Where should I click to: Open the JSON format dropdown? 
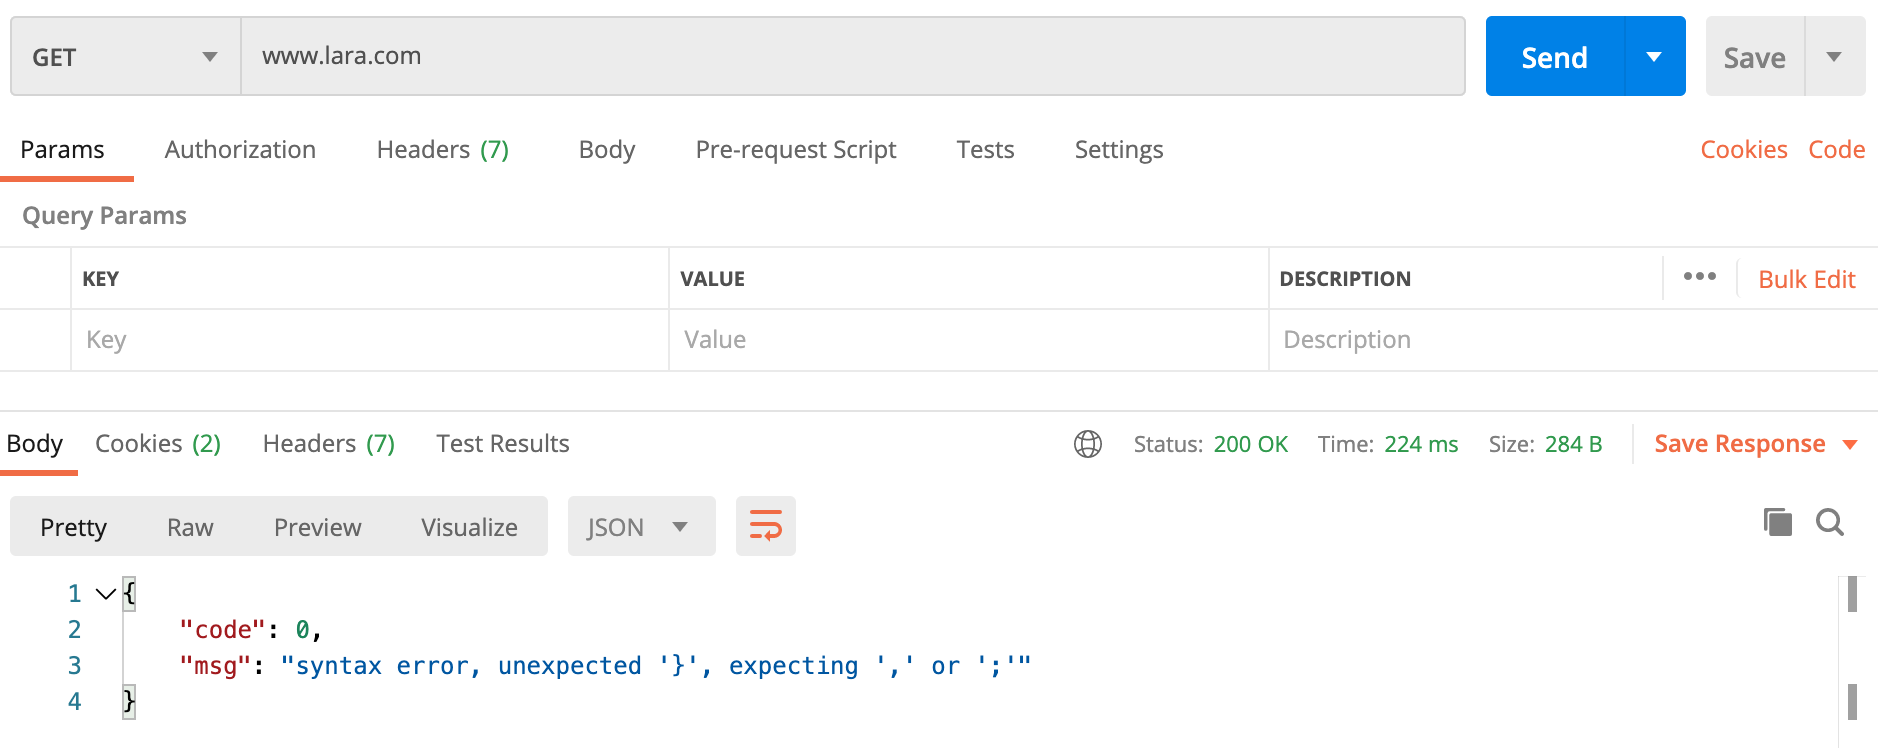(641, 527)
